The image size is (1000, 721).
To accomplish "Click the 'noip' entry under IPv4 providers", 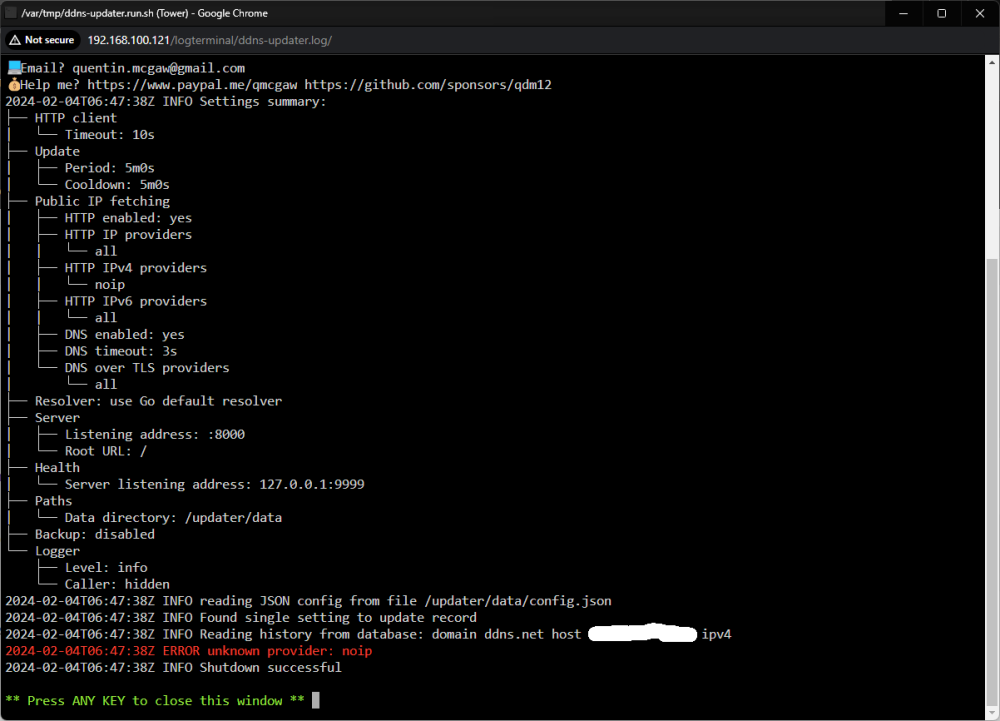I will [110, 284].
